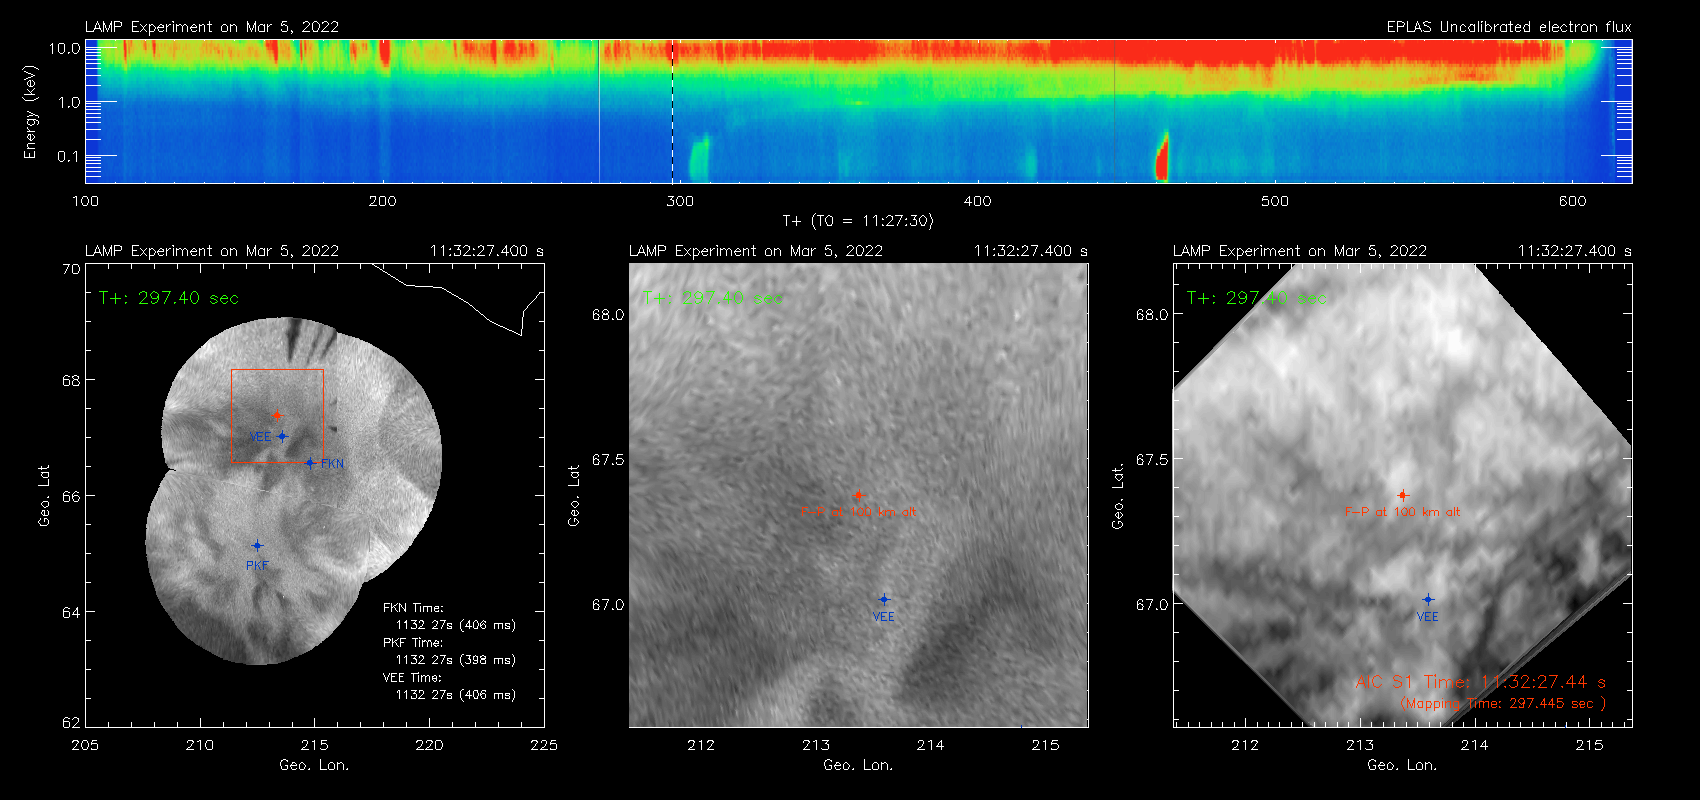Image resolution: width=1700 pixels, height=800 pixels.
Task: Click the '11:32:27.400 s' timestamp above the right panel
Action: tap(1575, 251)
